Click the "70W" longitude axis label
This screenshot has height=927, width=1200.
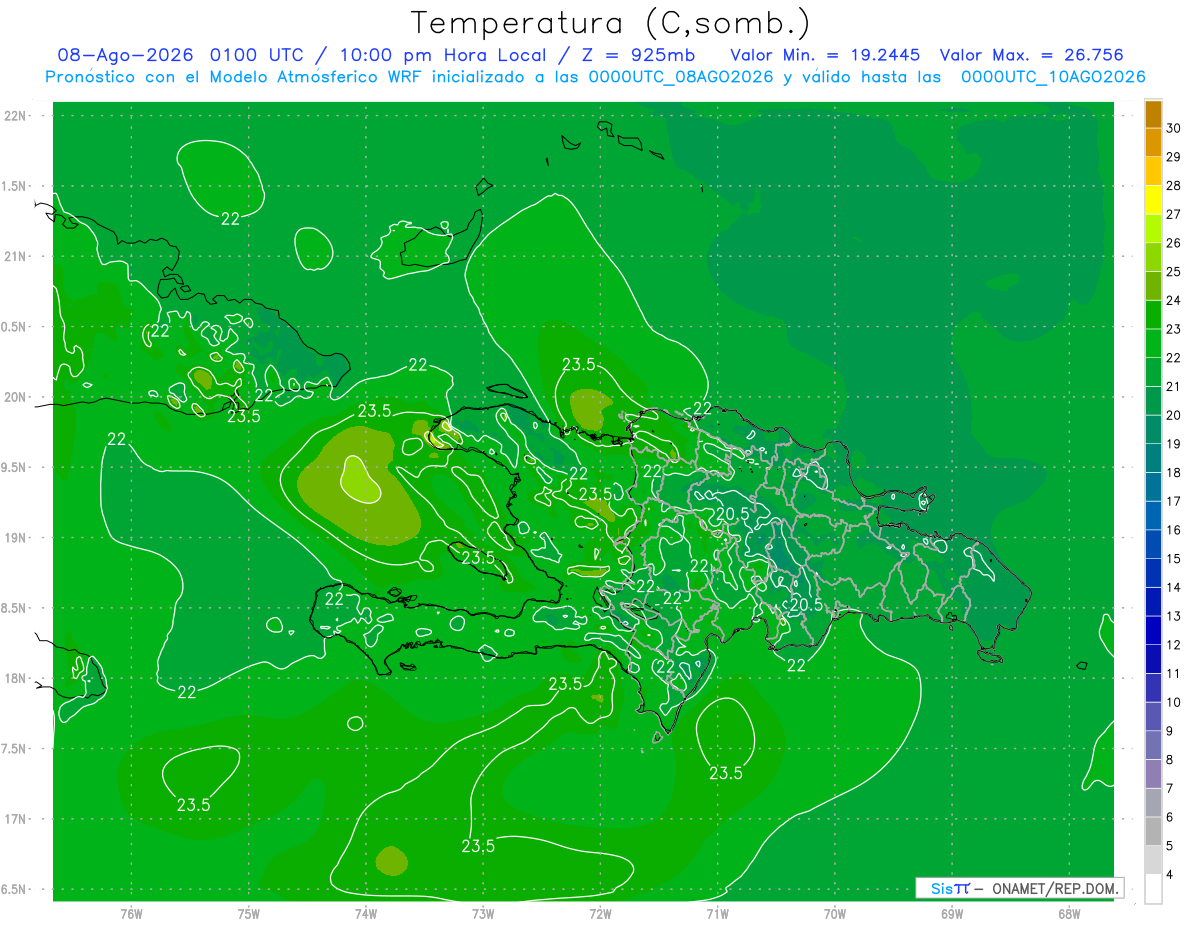coord(834,914)
